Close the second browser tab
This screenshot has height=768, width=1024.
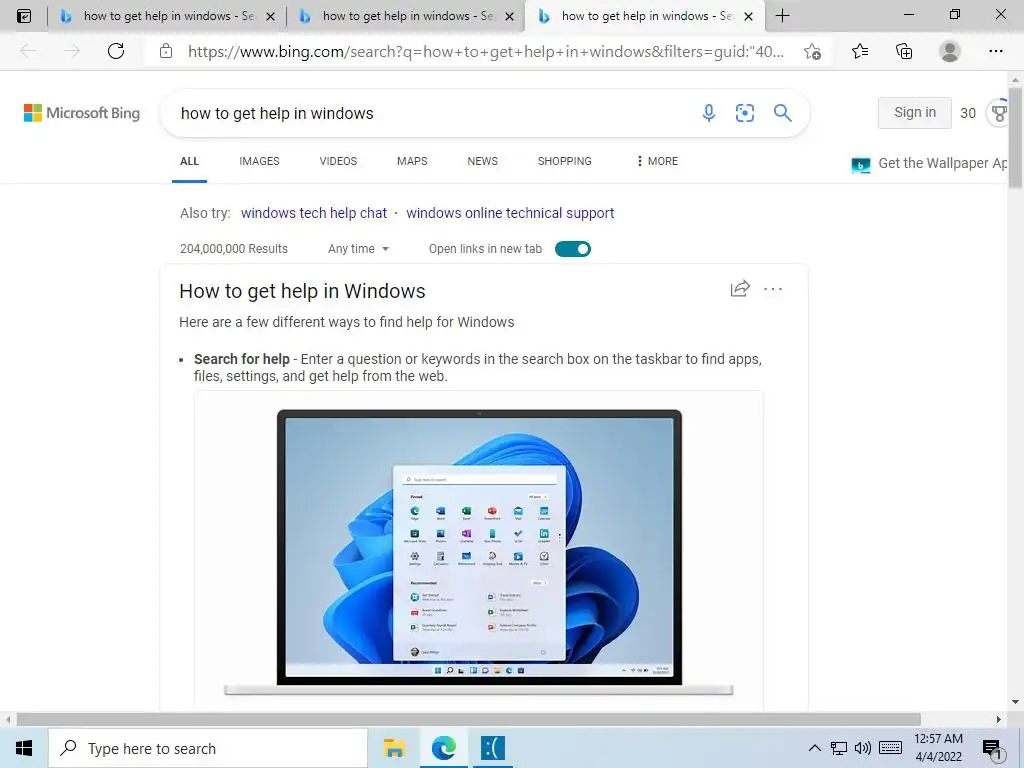[510, 16]
